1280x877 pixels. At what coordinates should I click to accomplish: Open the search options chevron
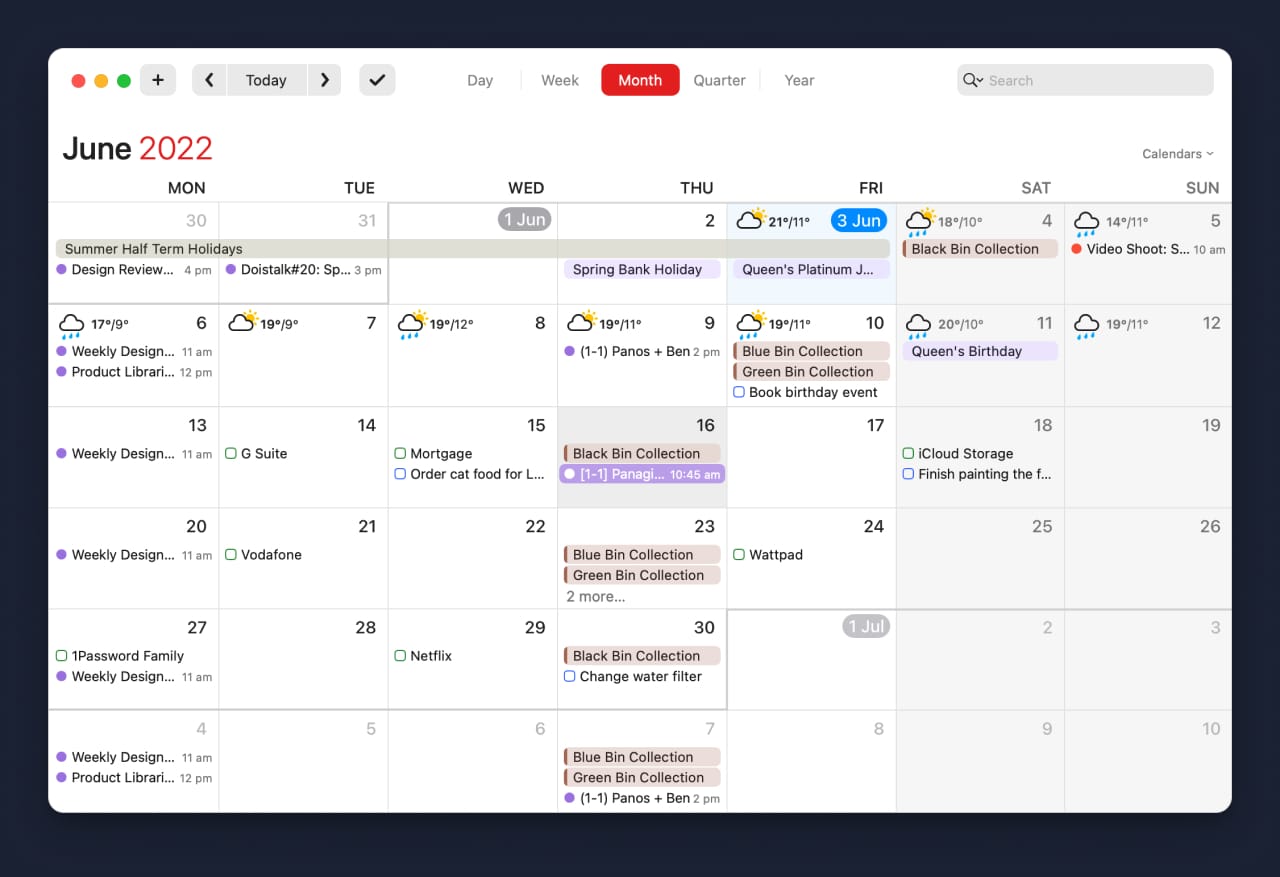pos(980,80)
